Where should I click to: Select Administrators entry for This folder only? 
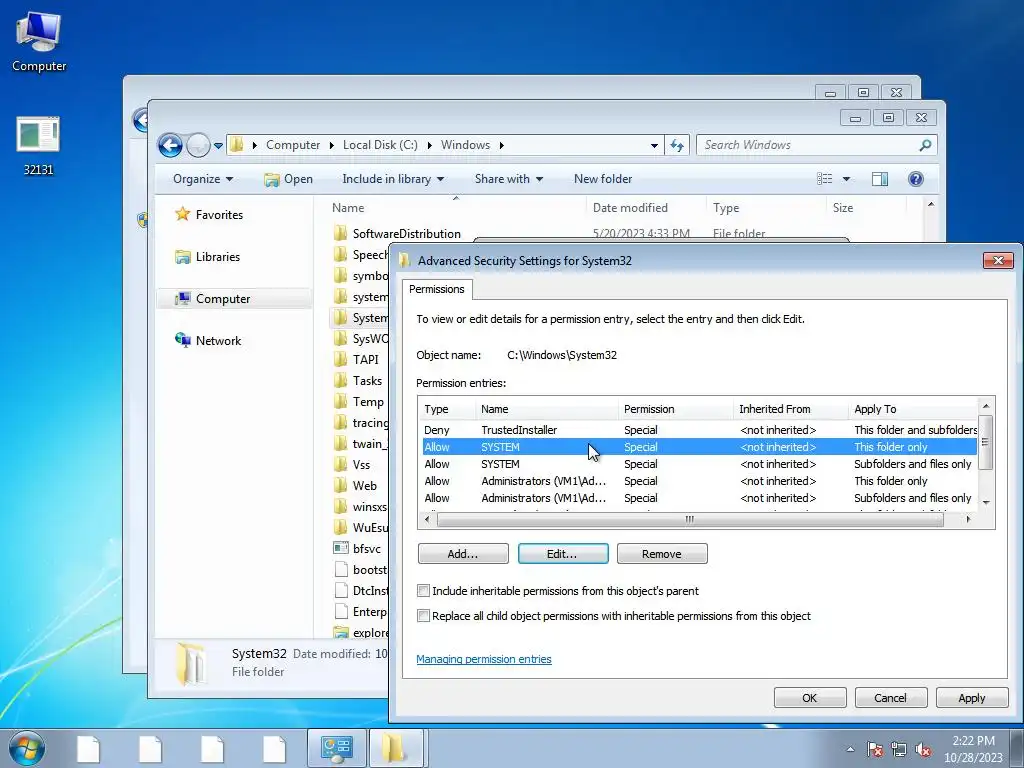[x=697, y=481]
